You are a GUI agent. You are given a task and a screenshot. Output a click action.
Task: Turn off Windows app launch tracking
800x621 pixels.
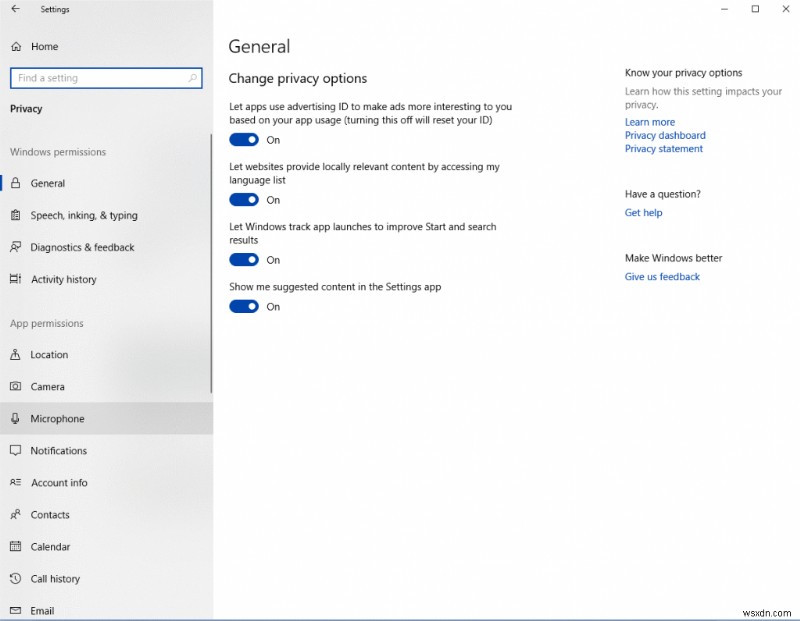point(244,260)
